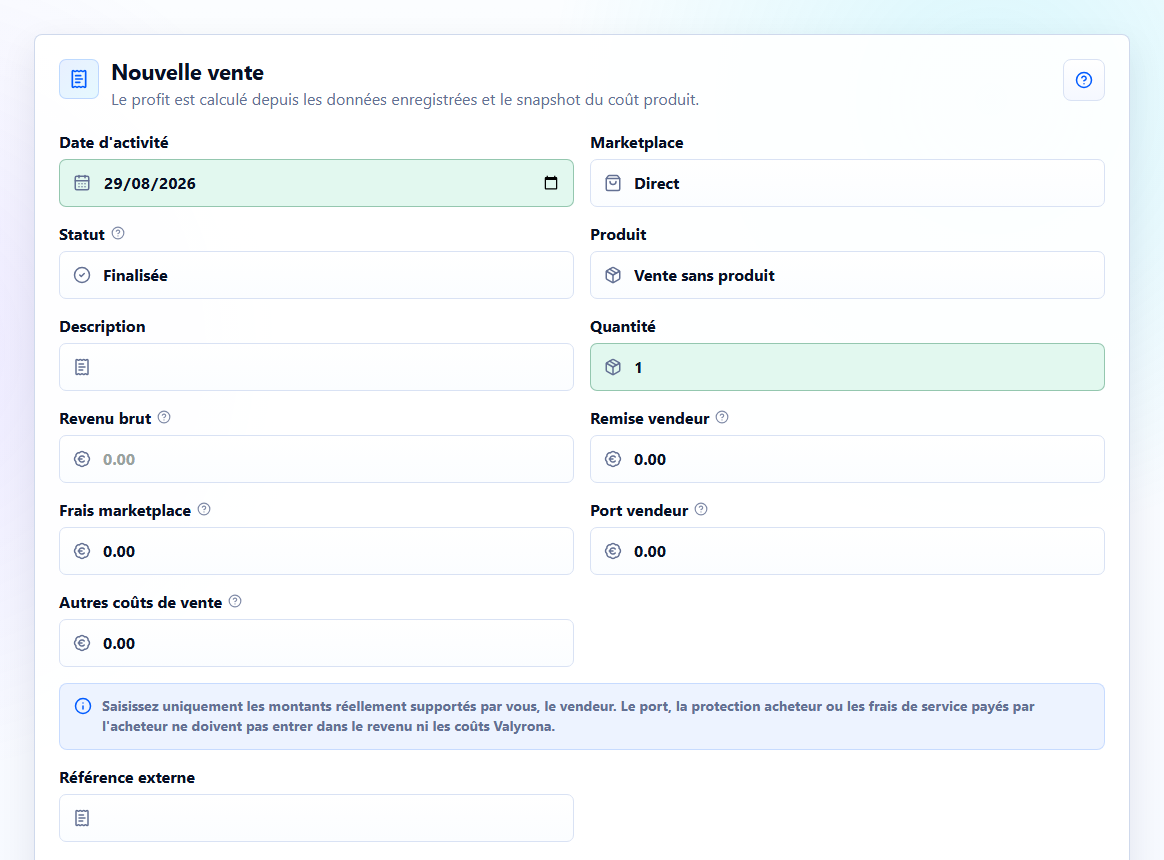
Task: Click the Frais marketplace amount field
Action: 316,552
